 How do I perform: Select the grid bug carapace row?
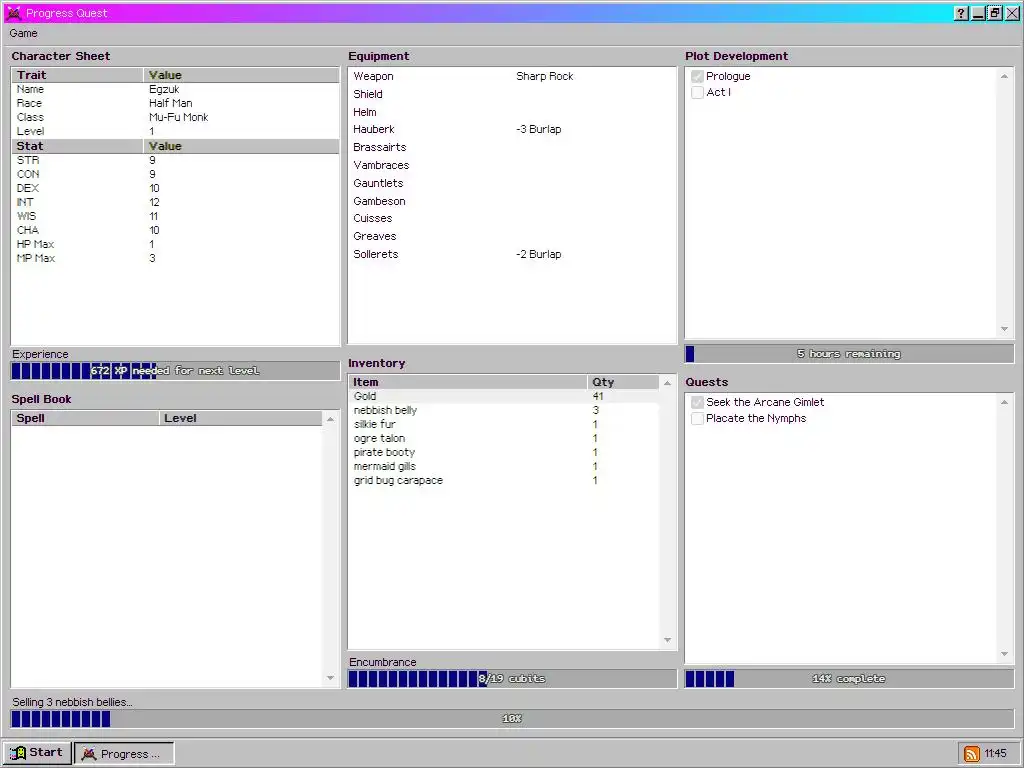[x=504, y=481]
